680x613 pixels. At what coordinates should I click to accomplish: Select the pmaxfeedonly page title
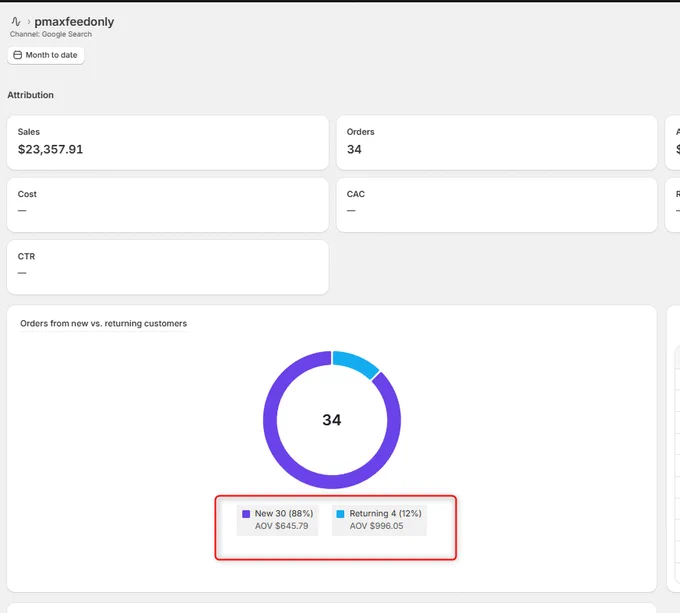[74, 21]
